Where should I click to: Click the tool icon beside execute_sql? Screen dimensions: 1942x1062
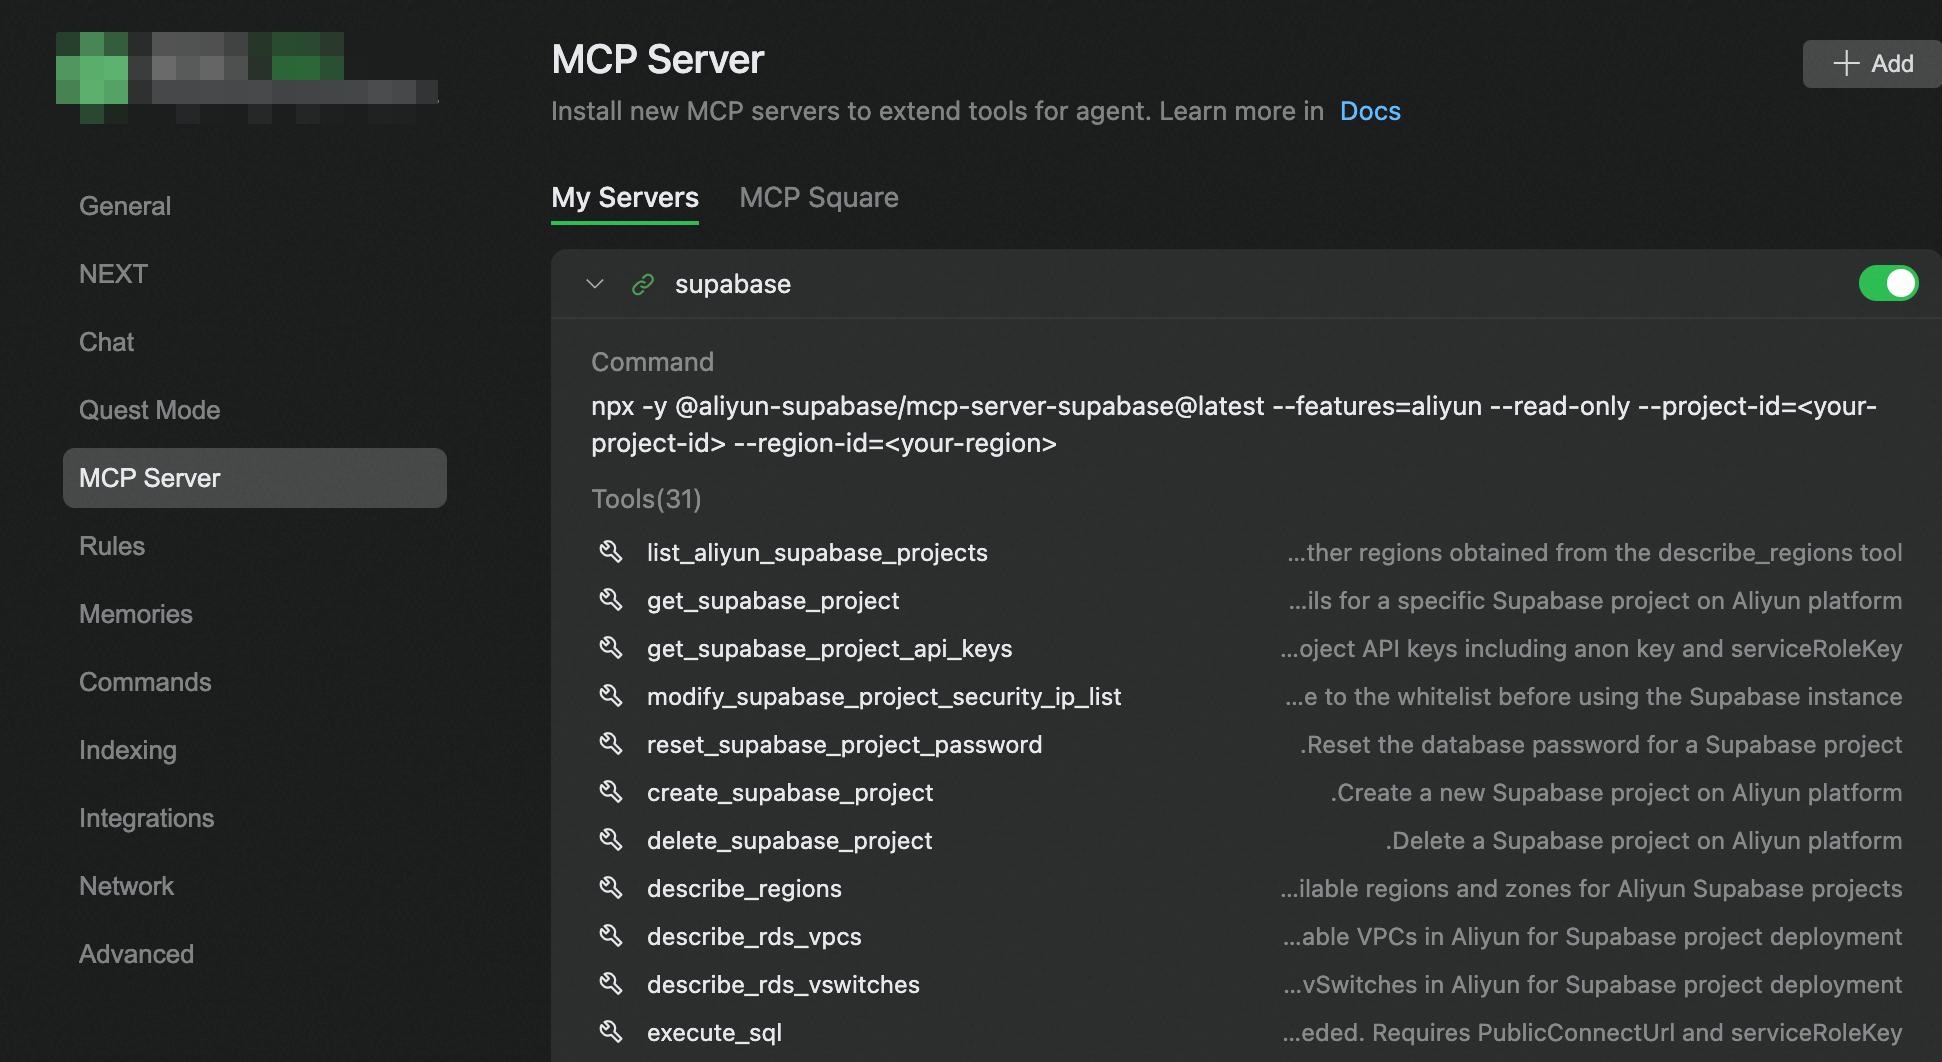tap(611, 1032)
